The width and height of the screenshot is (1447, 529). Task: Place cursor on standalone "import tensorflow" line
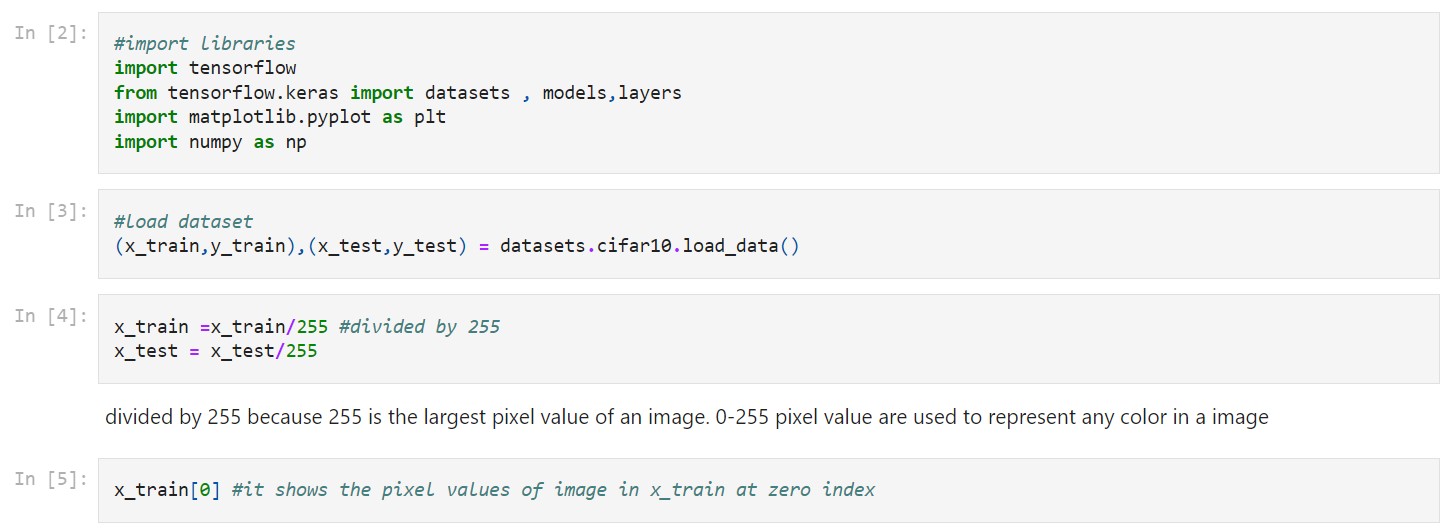point(205,68)
